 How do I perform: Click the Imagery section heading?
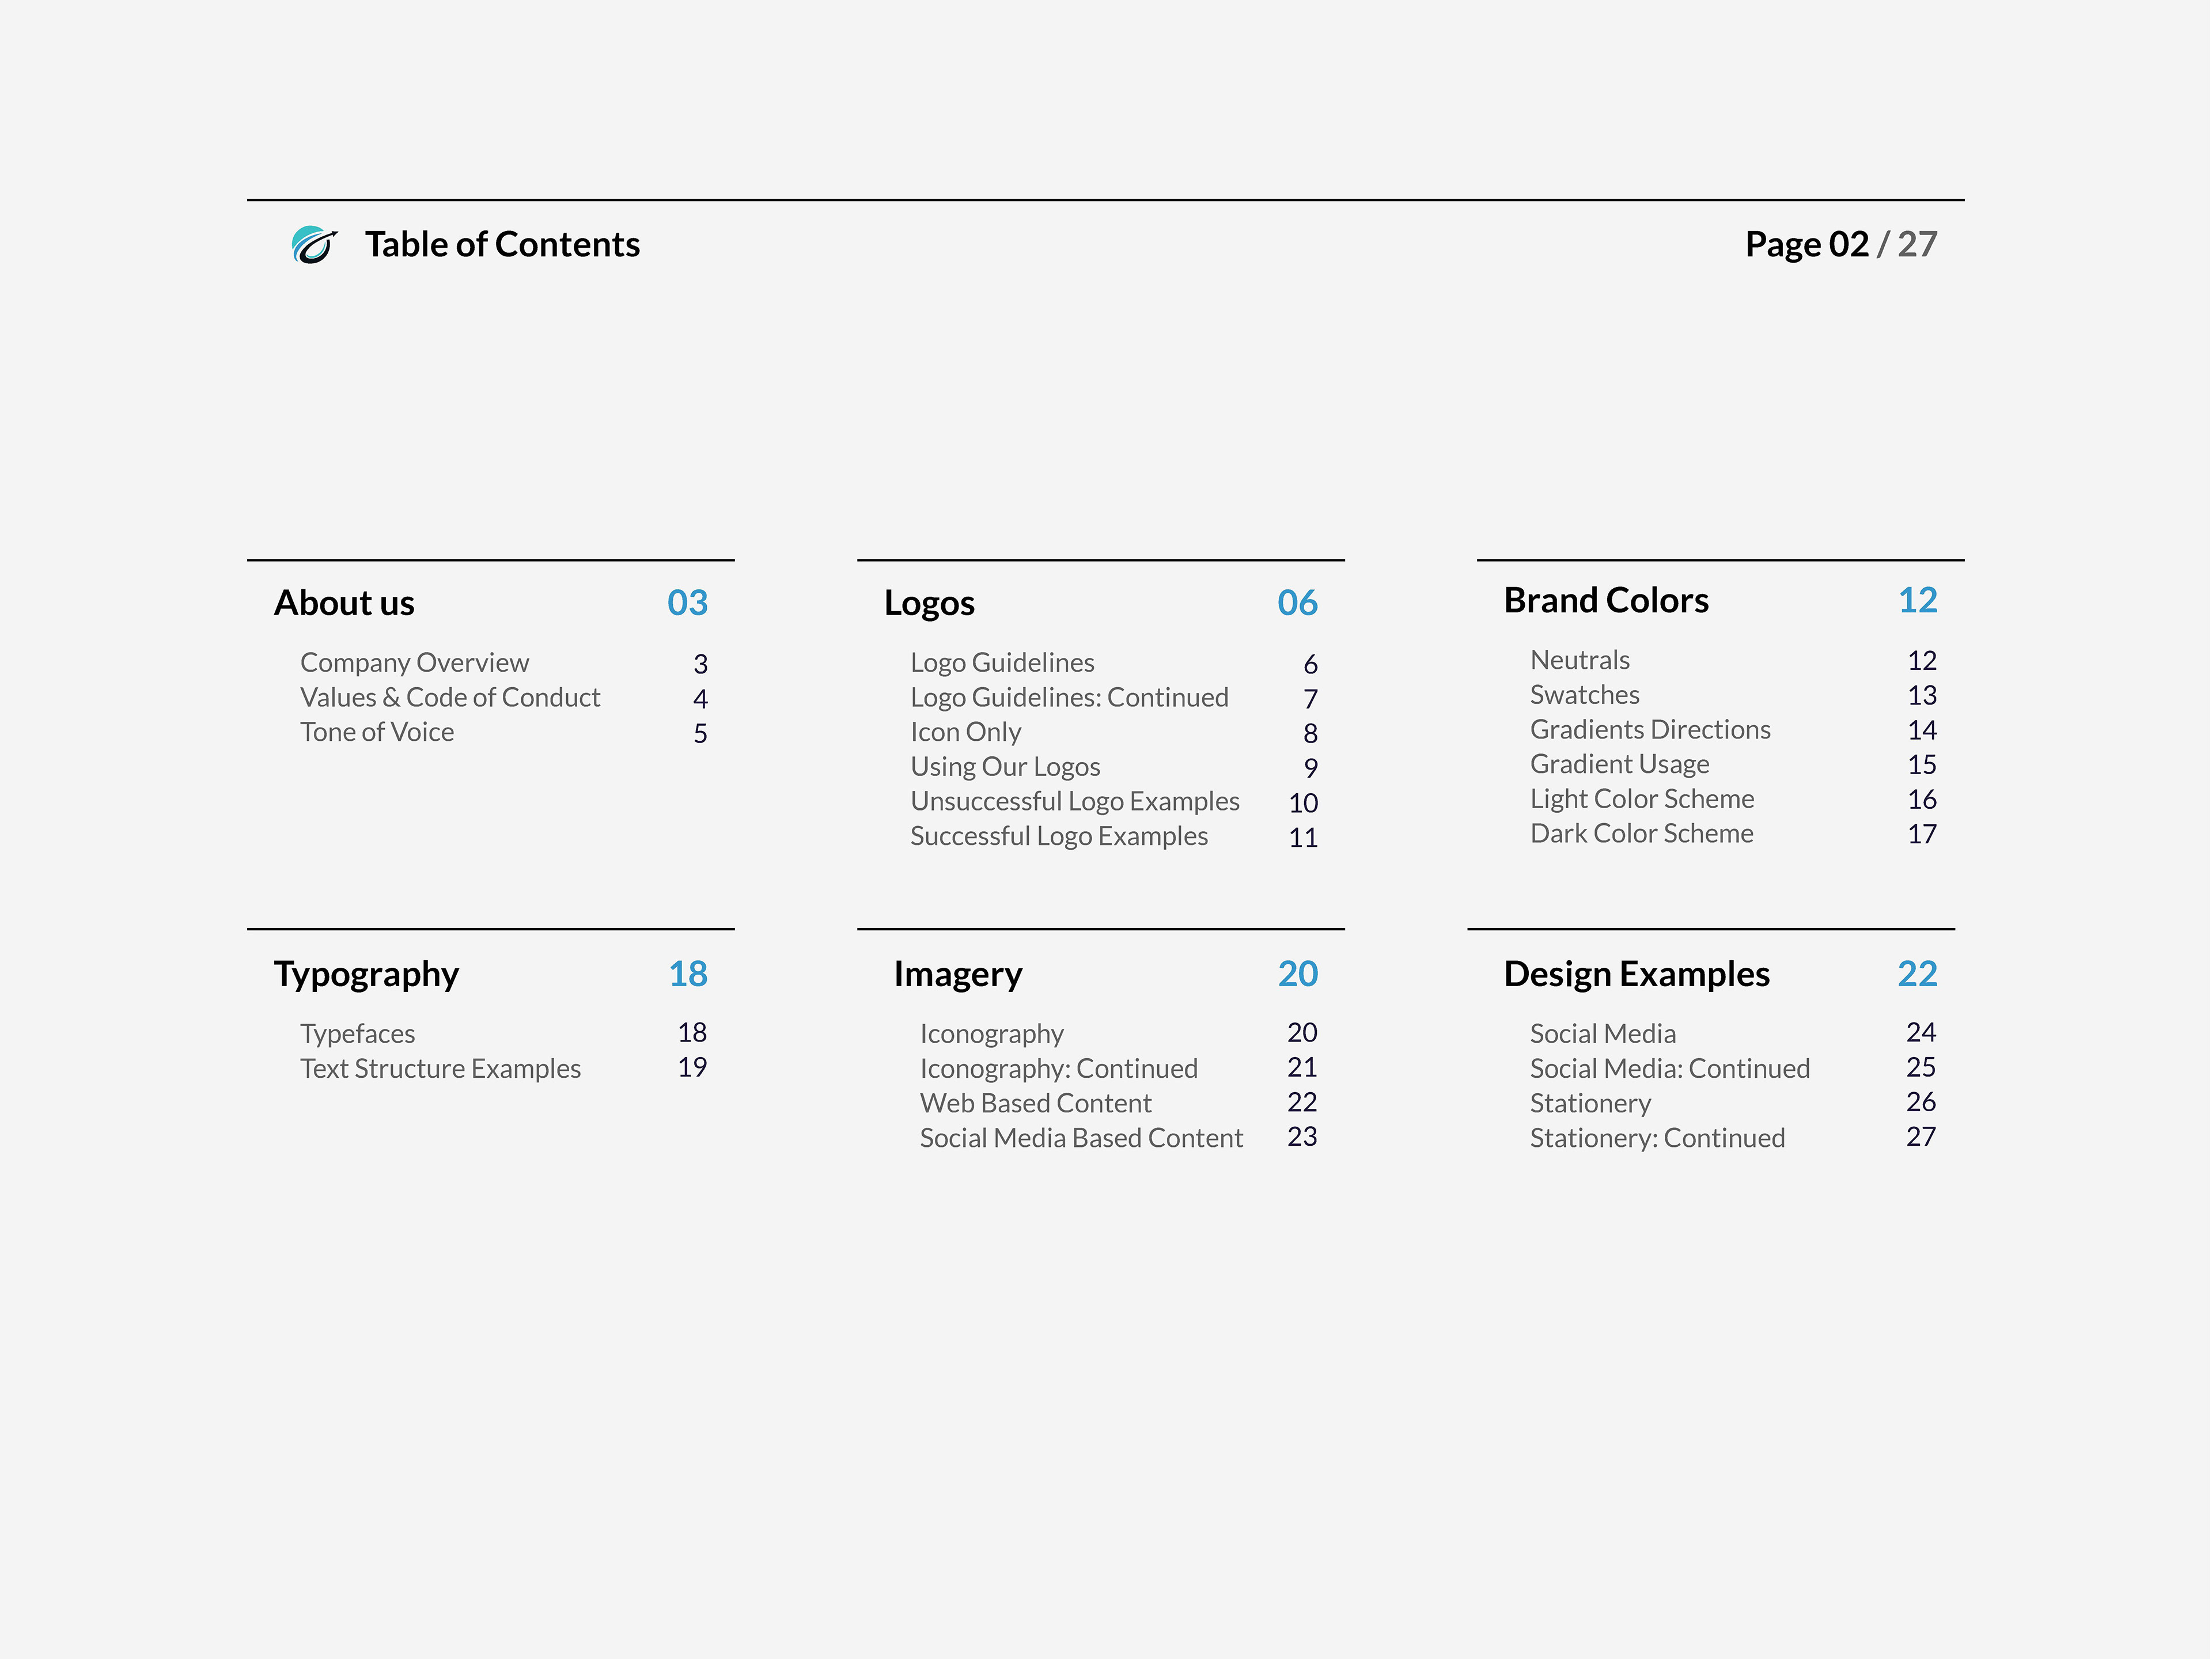(x=958, y=974)
